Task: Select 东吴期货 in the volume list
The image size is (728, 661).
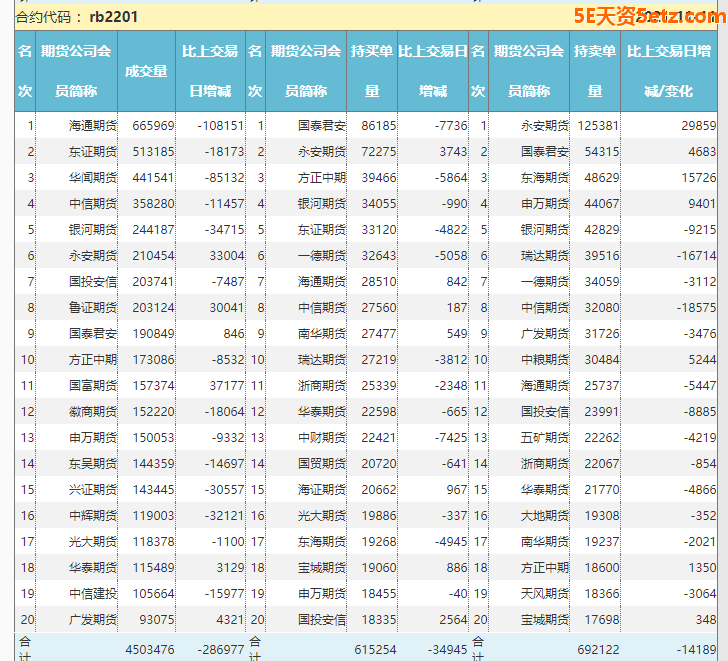Action: (x=93, y=463)
